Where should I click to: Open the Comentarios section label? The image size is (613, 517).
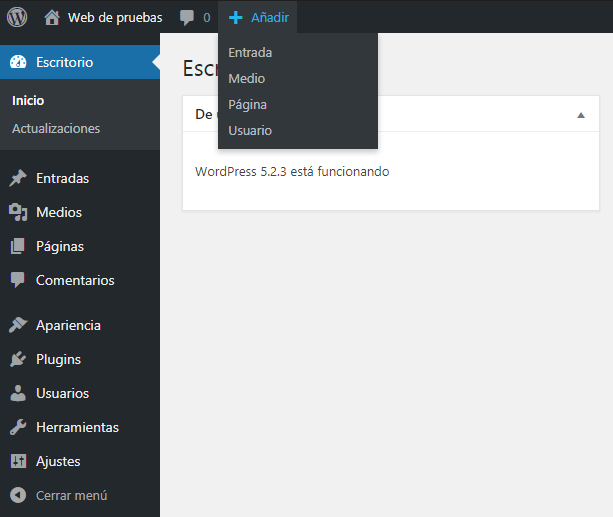pos(75,280)
